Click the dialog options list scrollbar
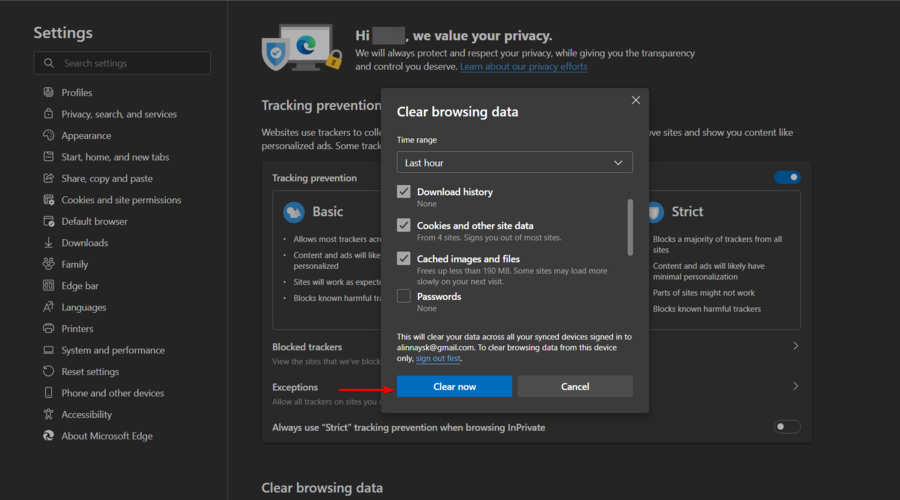The height and width of the screenshot is (500, 900). 630,227
